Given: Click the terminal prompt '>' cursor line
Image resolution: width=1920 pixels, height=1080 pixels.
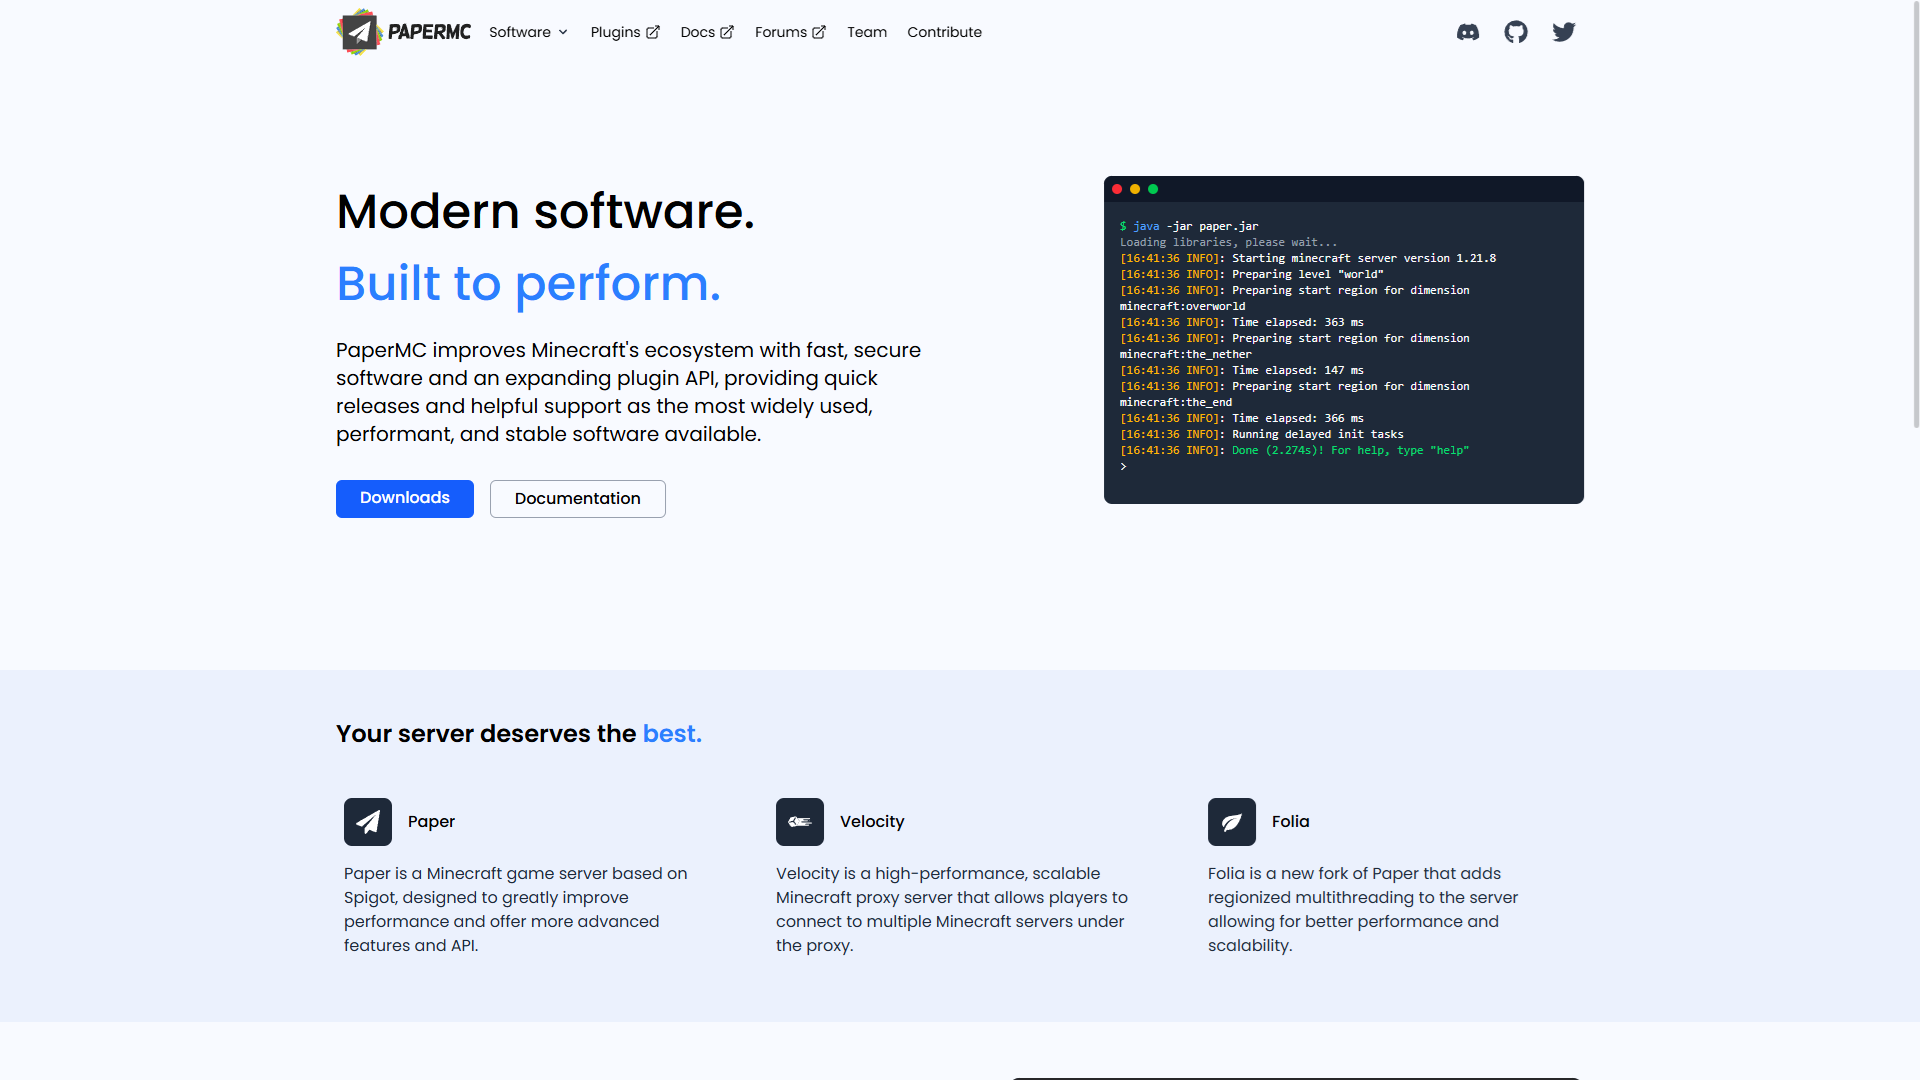Looking at the screenshot, I should 1124,466.
